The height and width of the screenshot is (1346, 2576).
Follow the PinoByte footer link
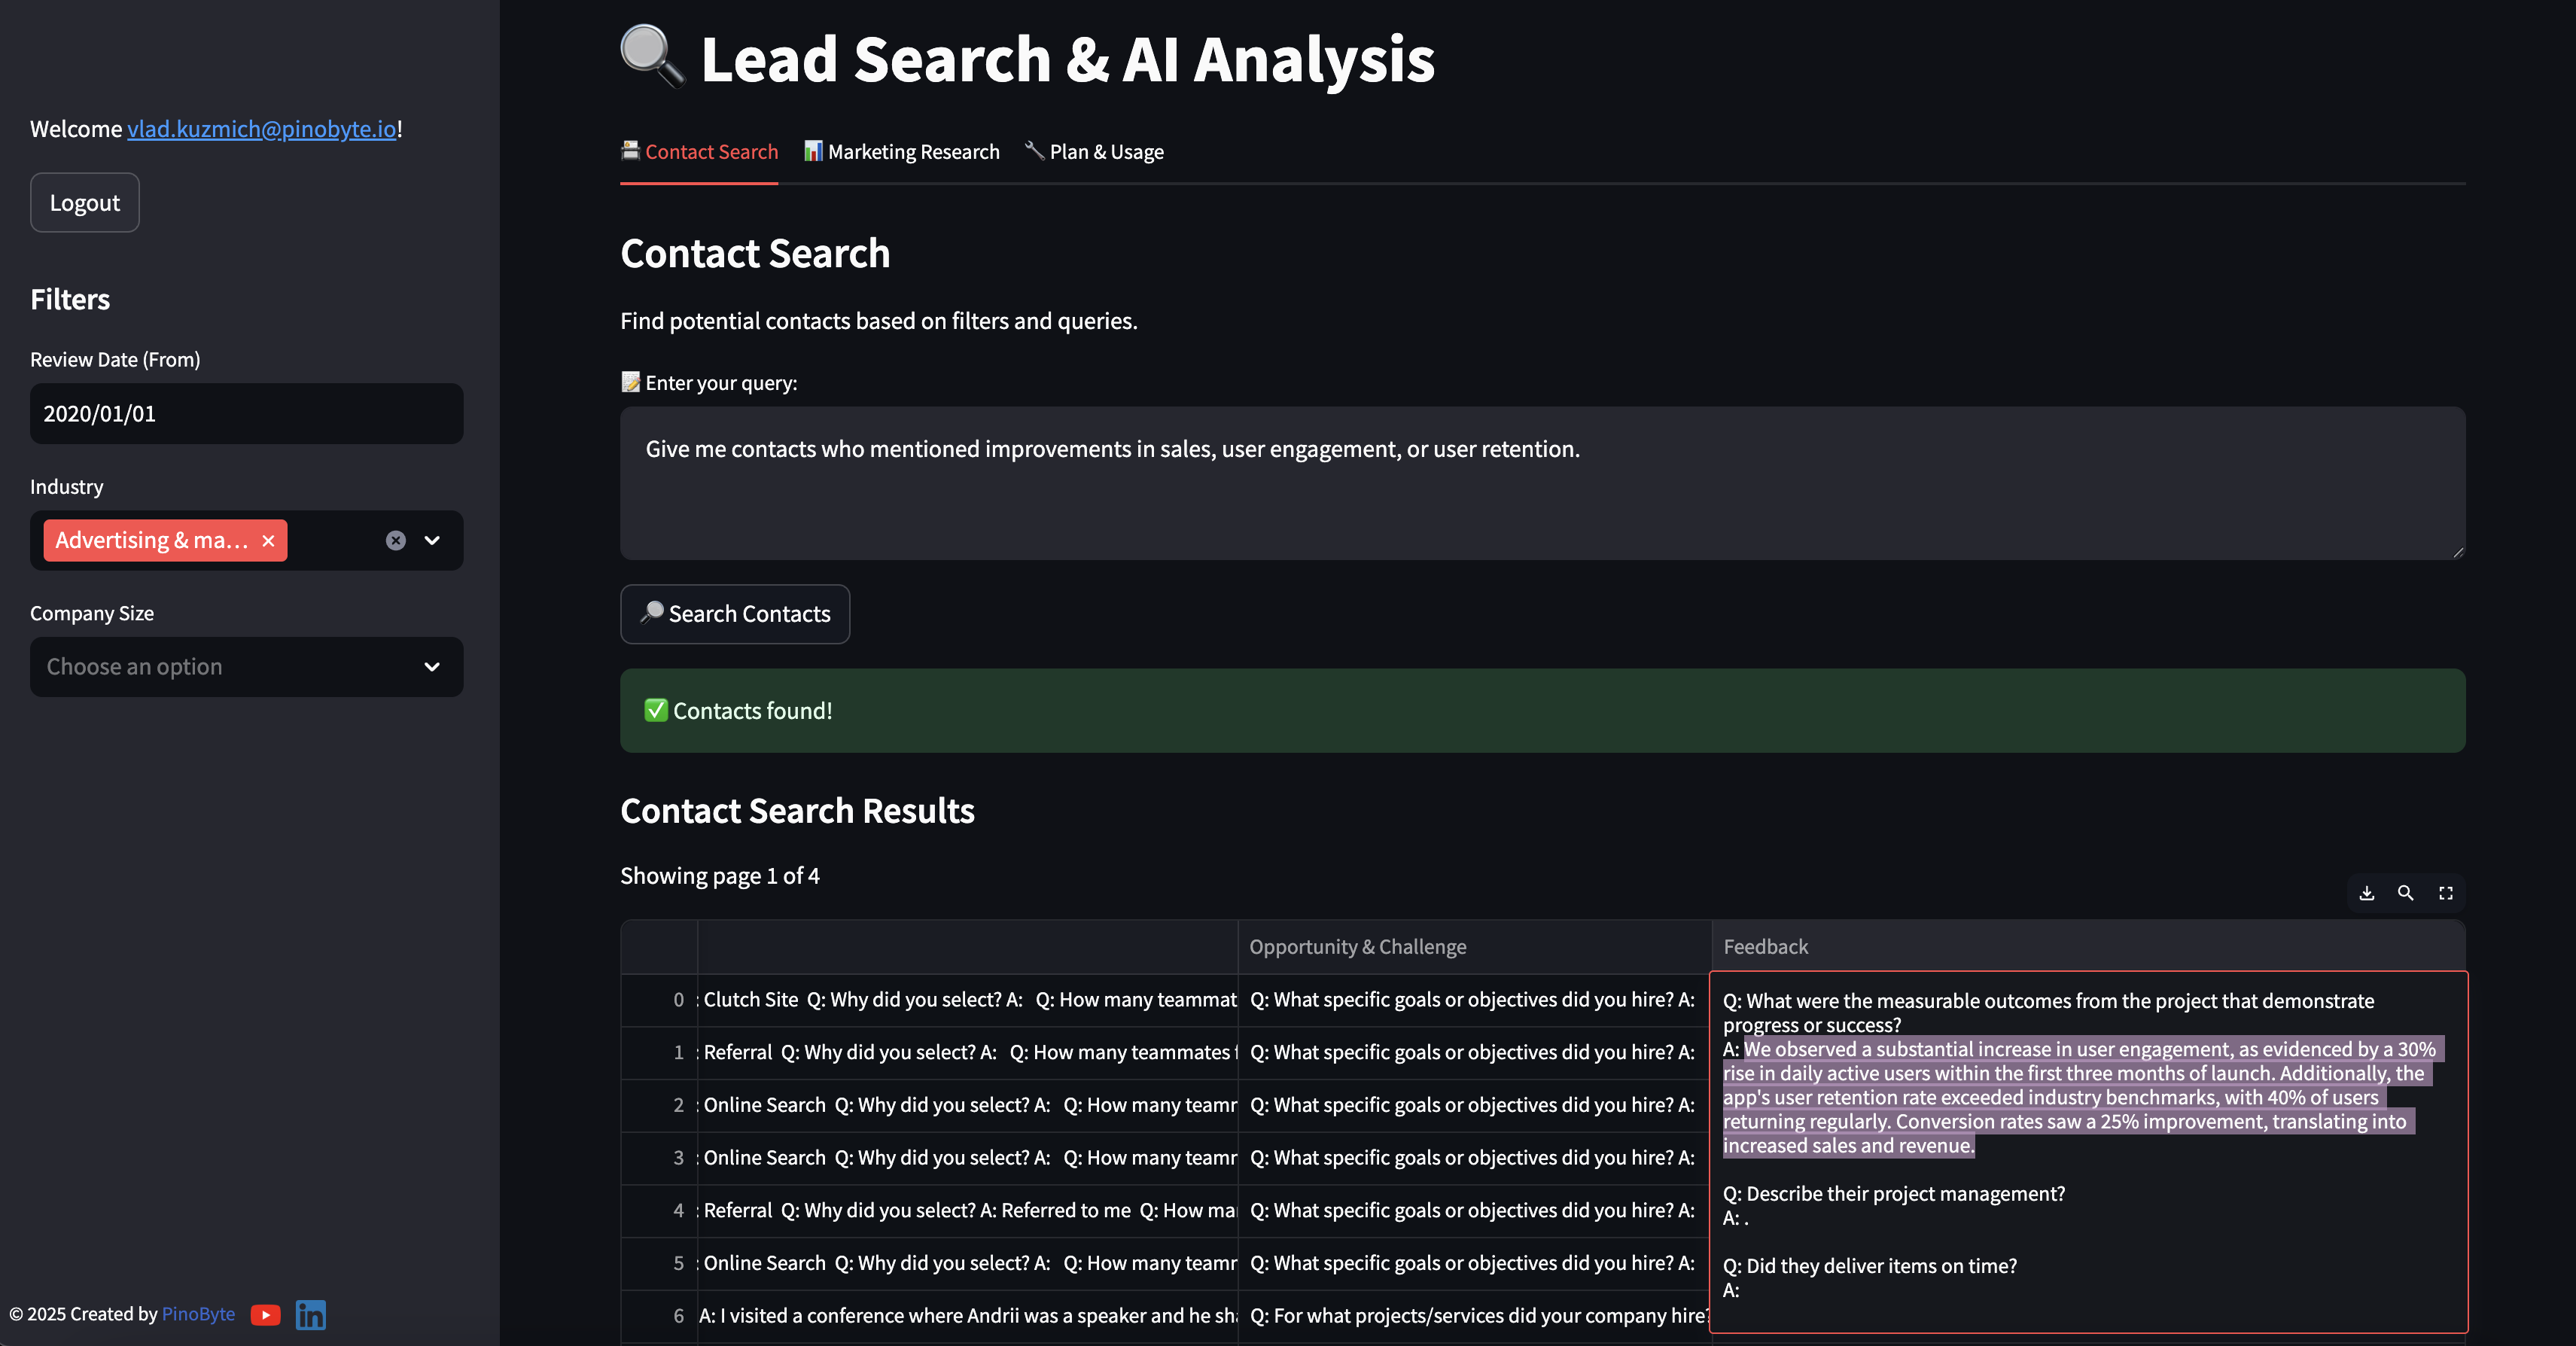point(198,1314)
